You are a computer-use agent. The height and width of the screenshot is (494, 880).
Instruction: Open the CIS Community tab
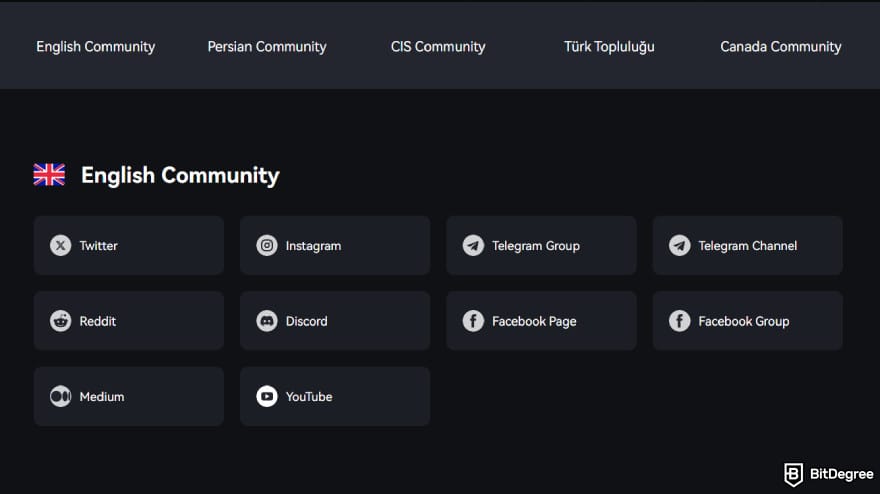[x=438, y=47]
